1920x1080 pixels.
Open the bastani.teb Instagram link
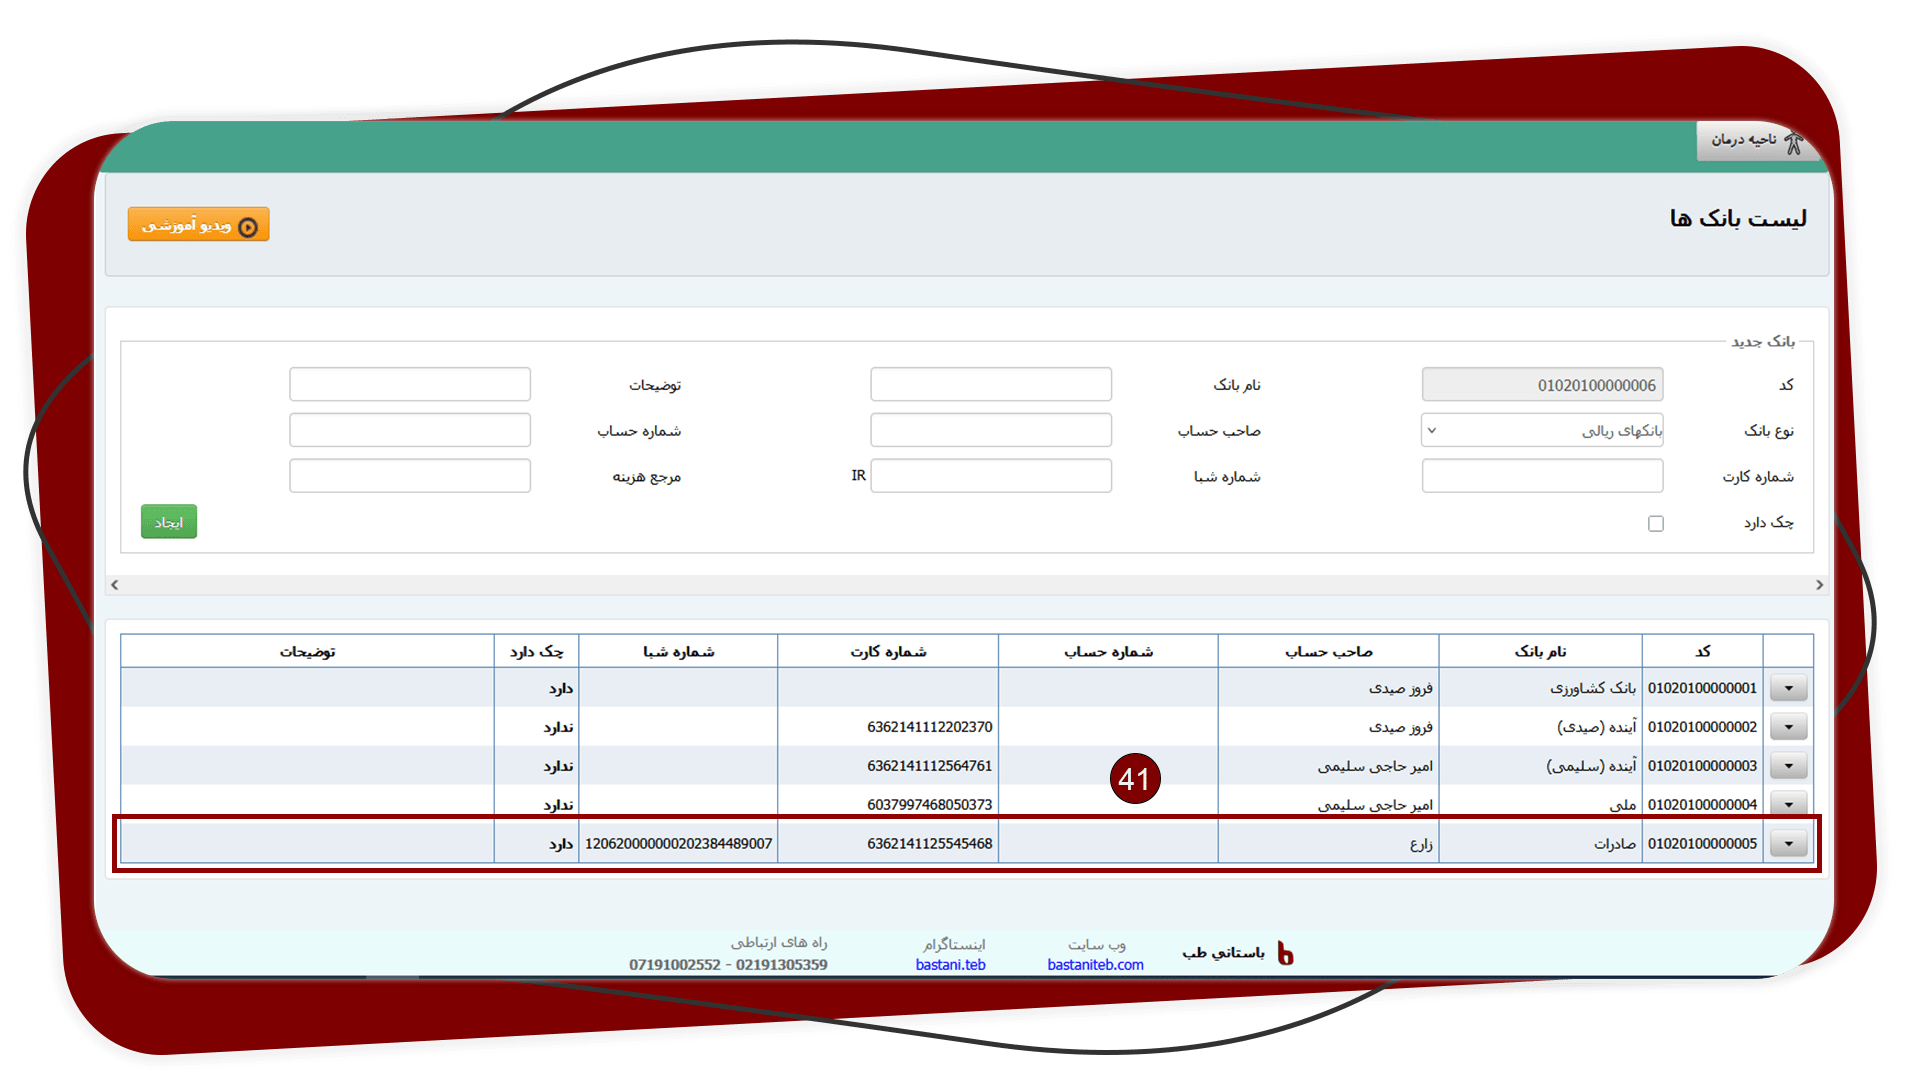[x=950, y=965]
